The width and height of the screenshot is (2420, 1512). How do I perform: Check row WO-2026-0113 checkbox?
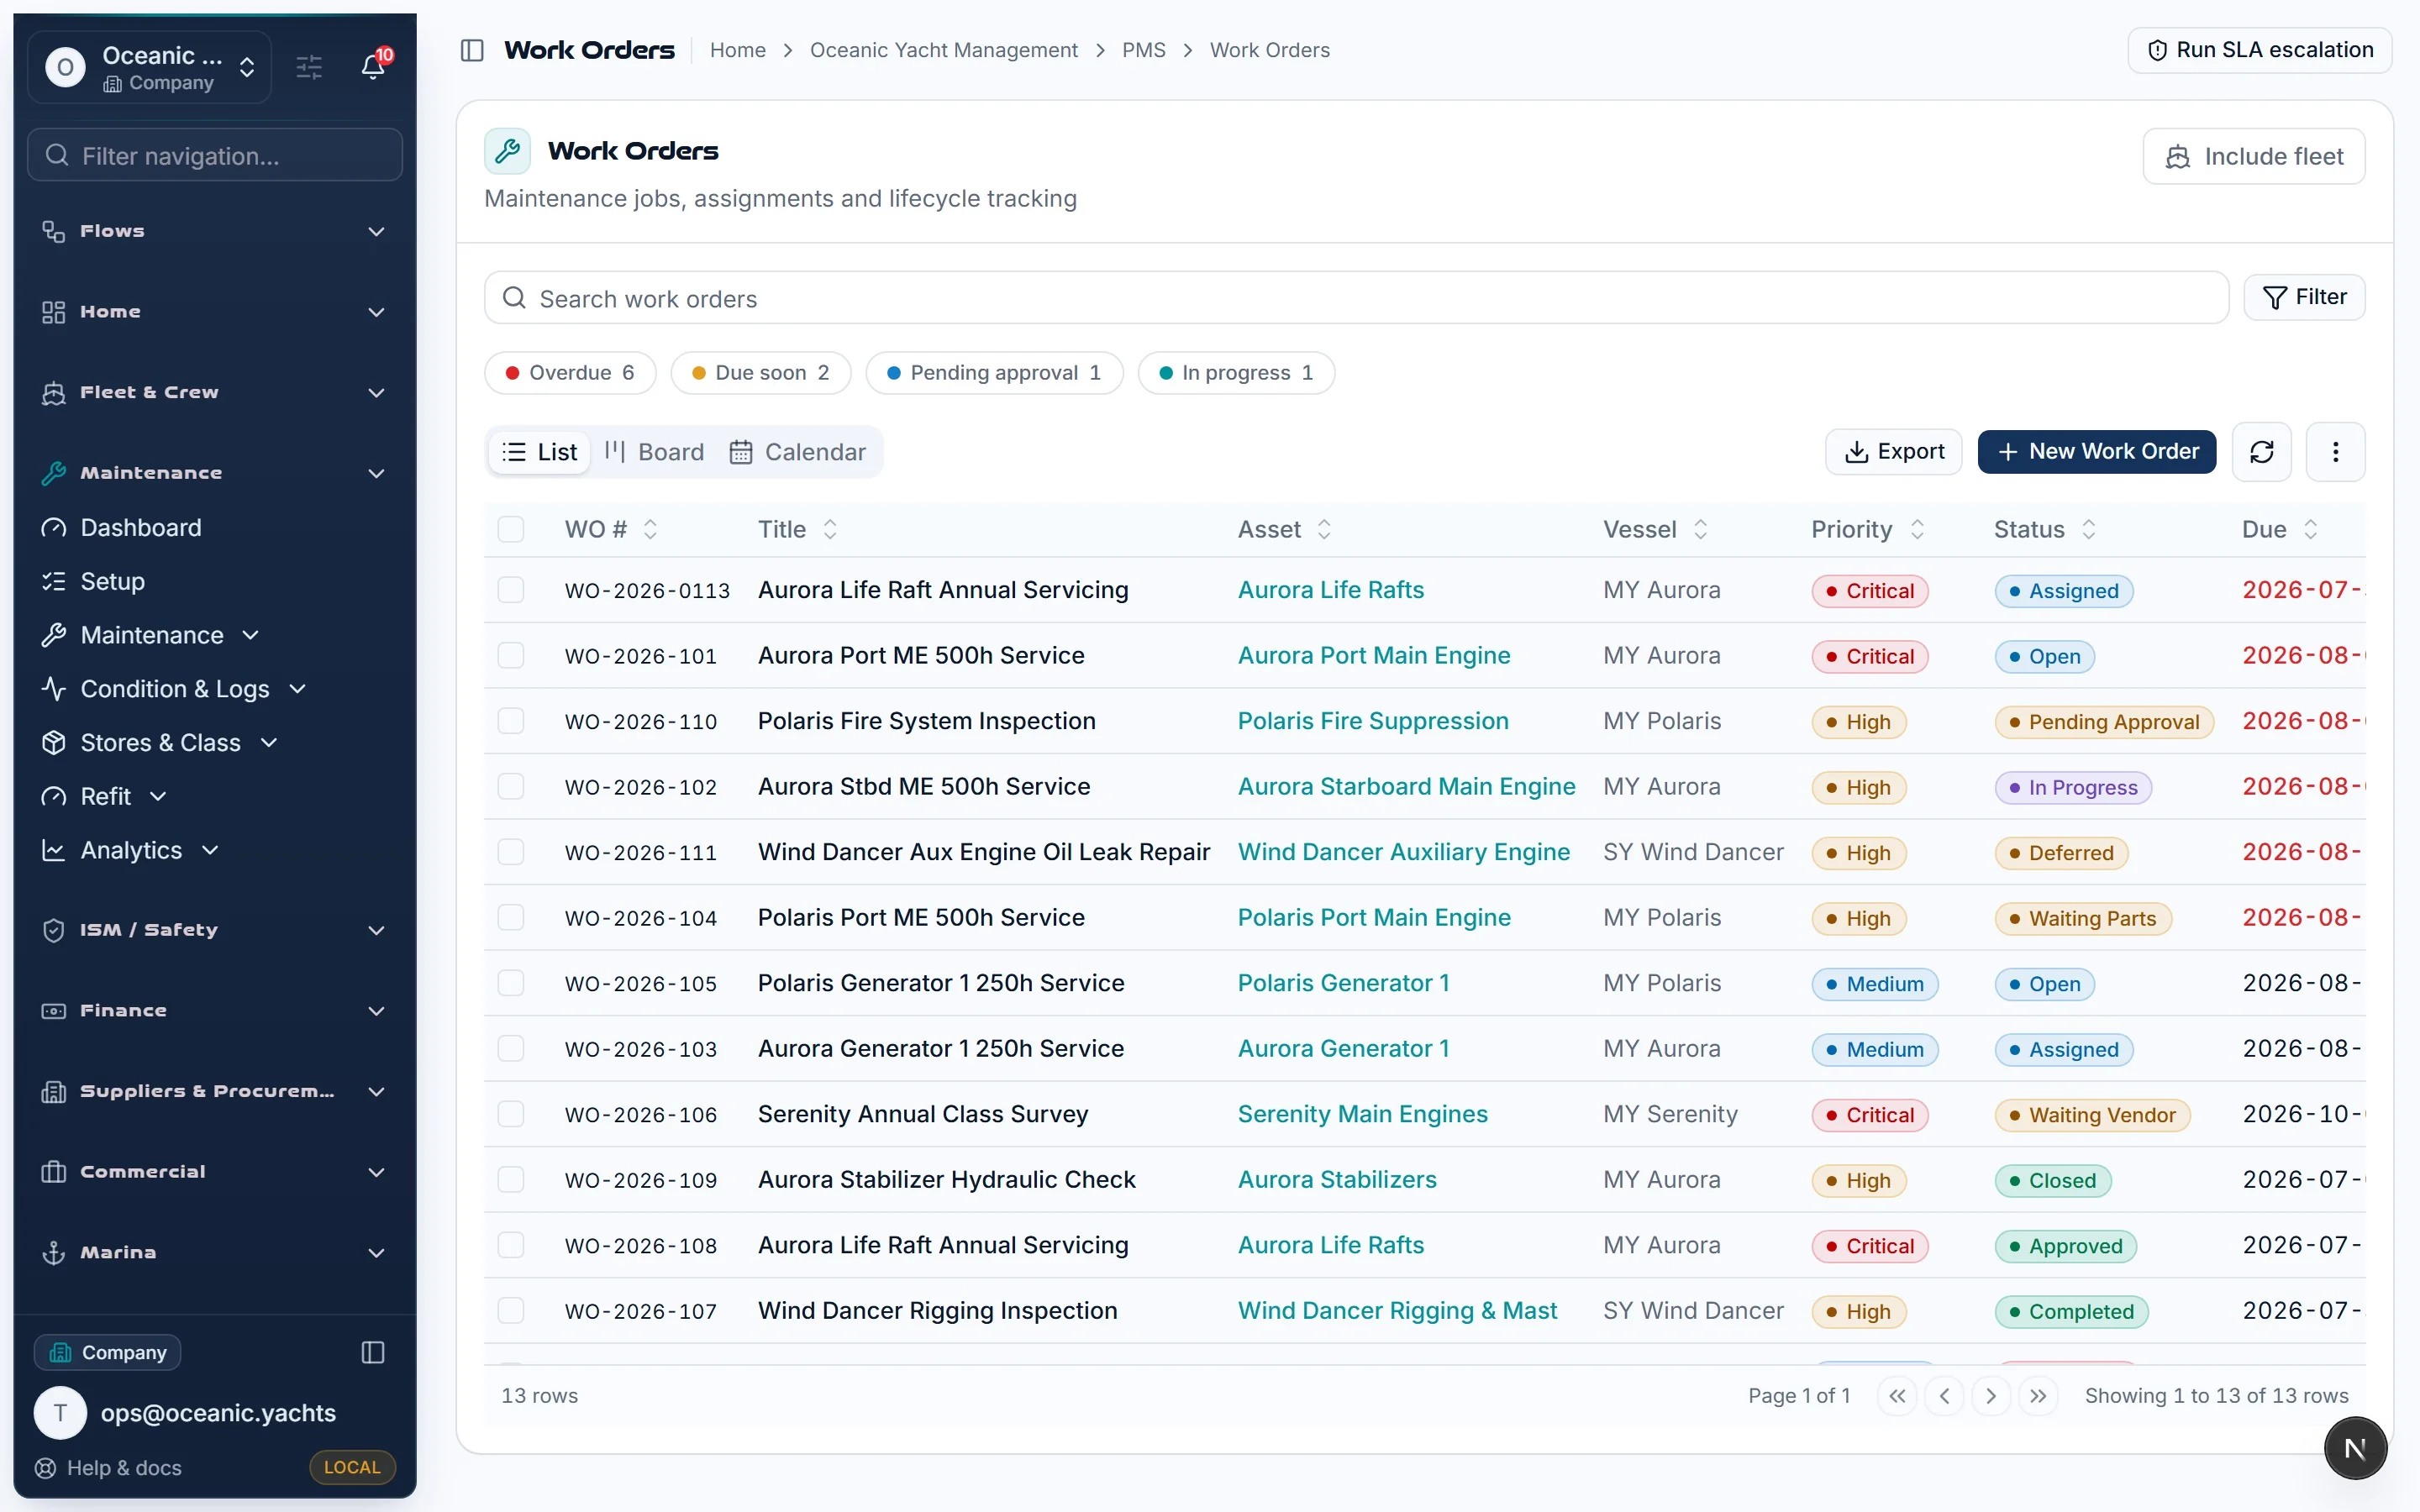coord(511,590)
